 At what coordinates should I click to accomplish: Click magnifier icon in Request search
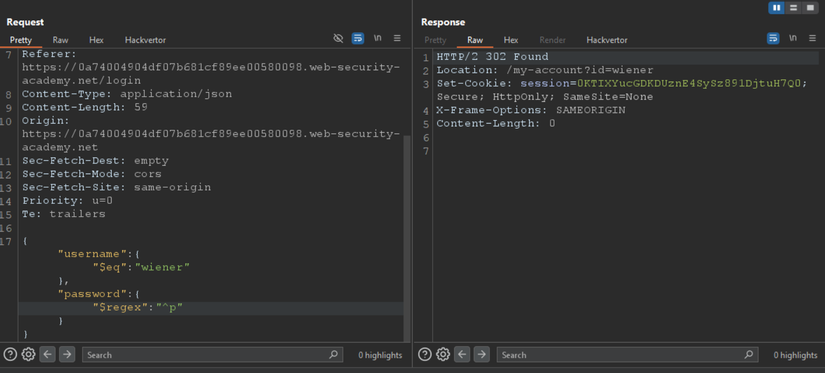click(x=334, y=355)
